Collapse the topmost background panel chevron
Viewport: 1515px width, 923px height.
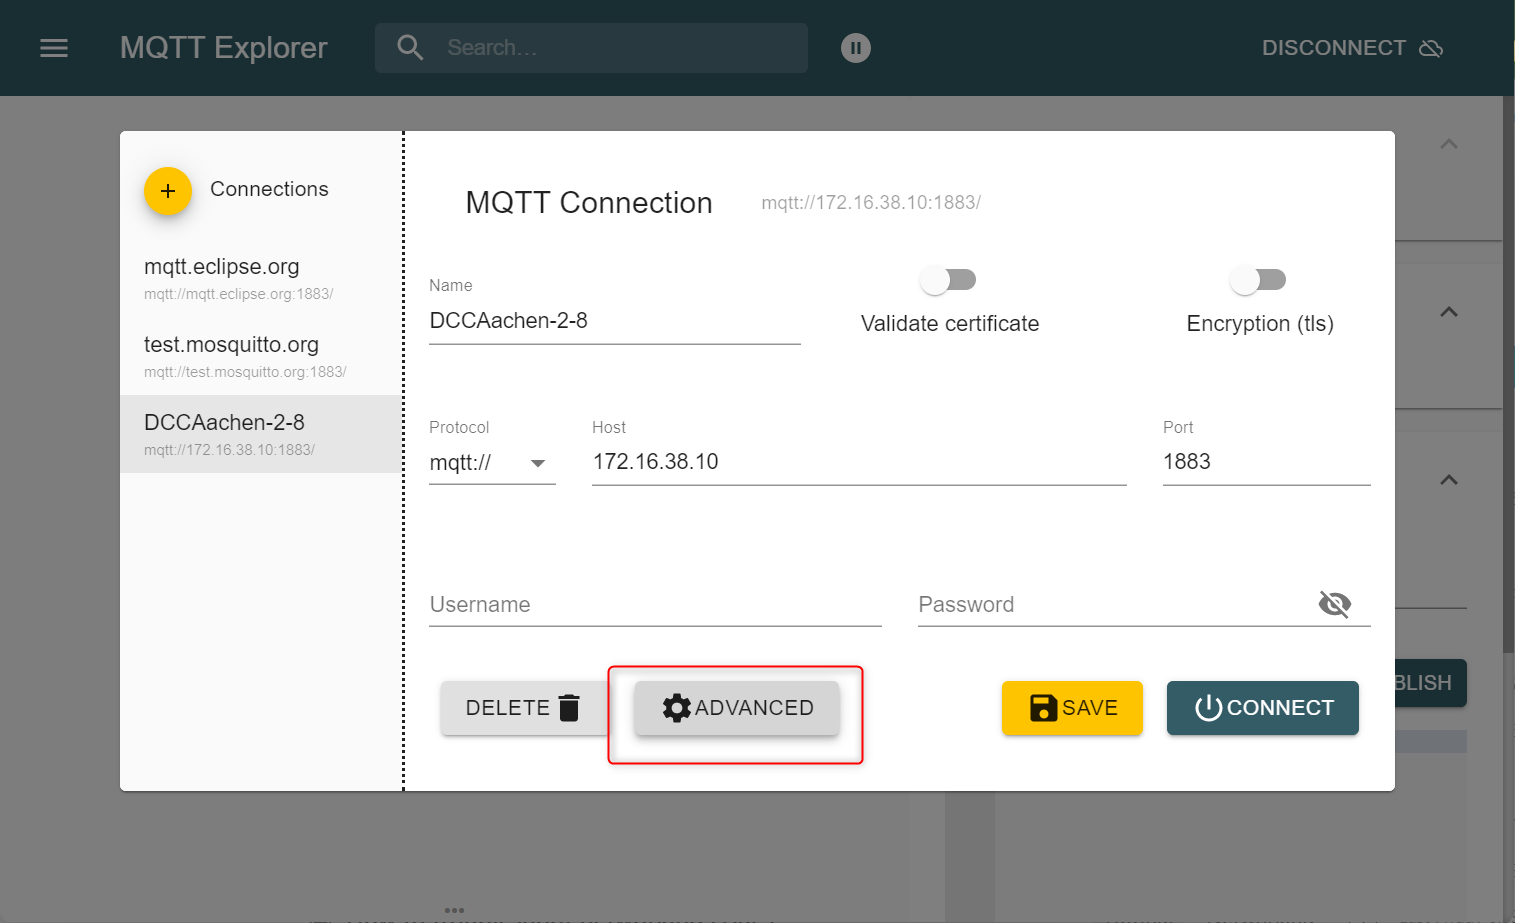coord(1448,144)
